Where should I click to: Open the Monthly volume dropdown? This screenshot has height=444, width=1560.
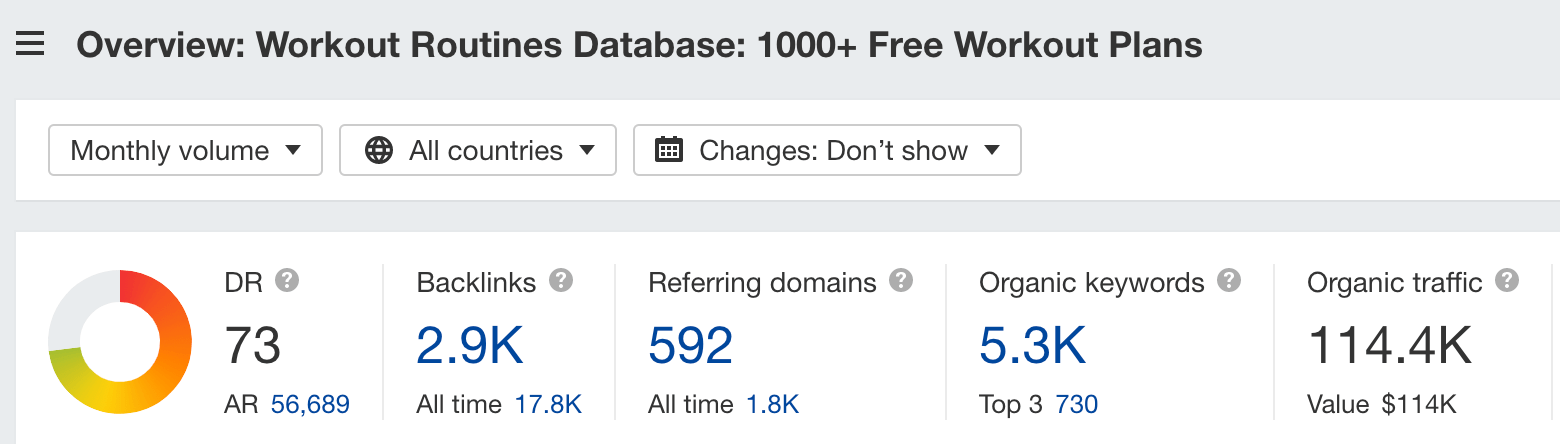point(185,151)
